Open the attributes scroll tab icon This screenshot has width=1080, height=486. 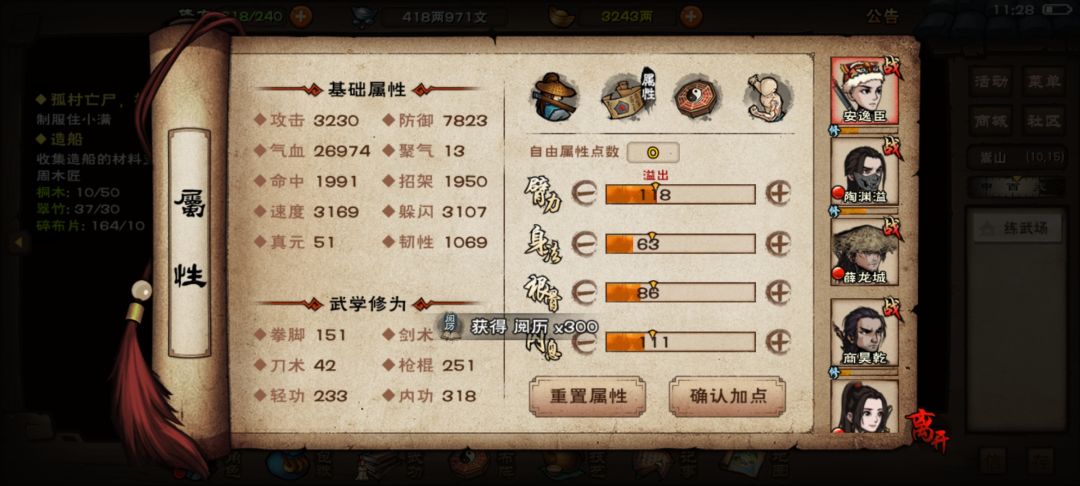[627, 97]
